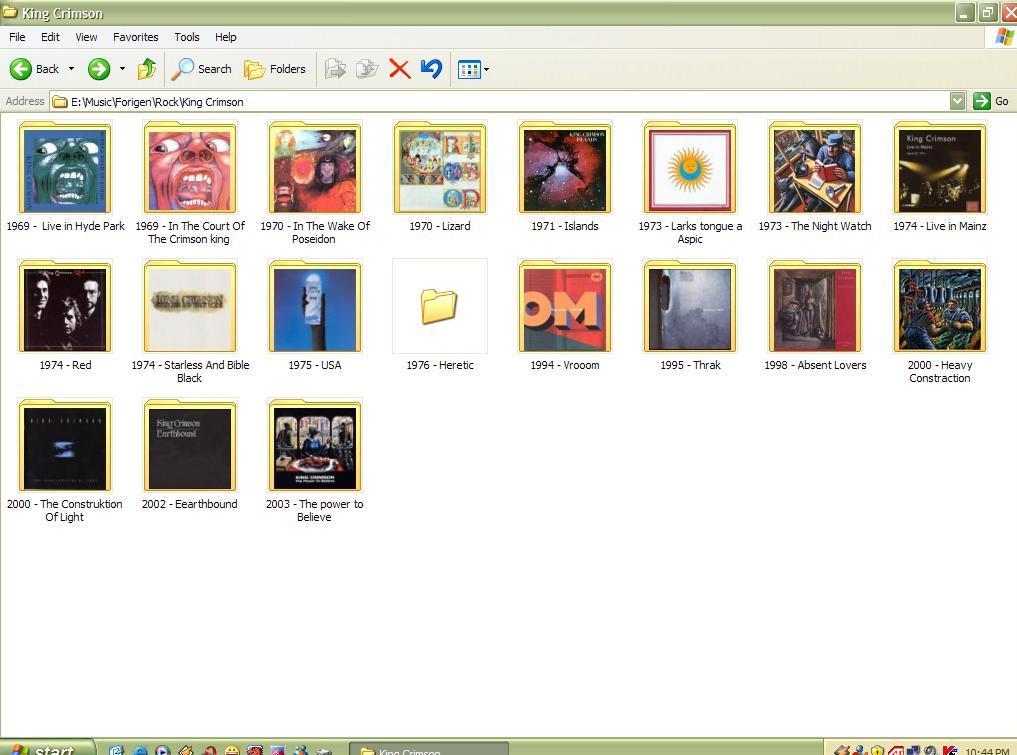Viewport: 1017px width, 755px height.
Task: Toggle the Folders pane
Action: [274, 69]
